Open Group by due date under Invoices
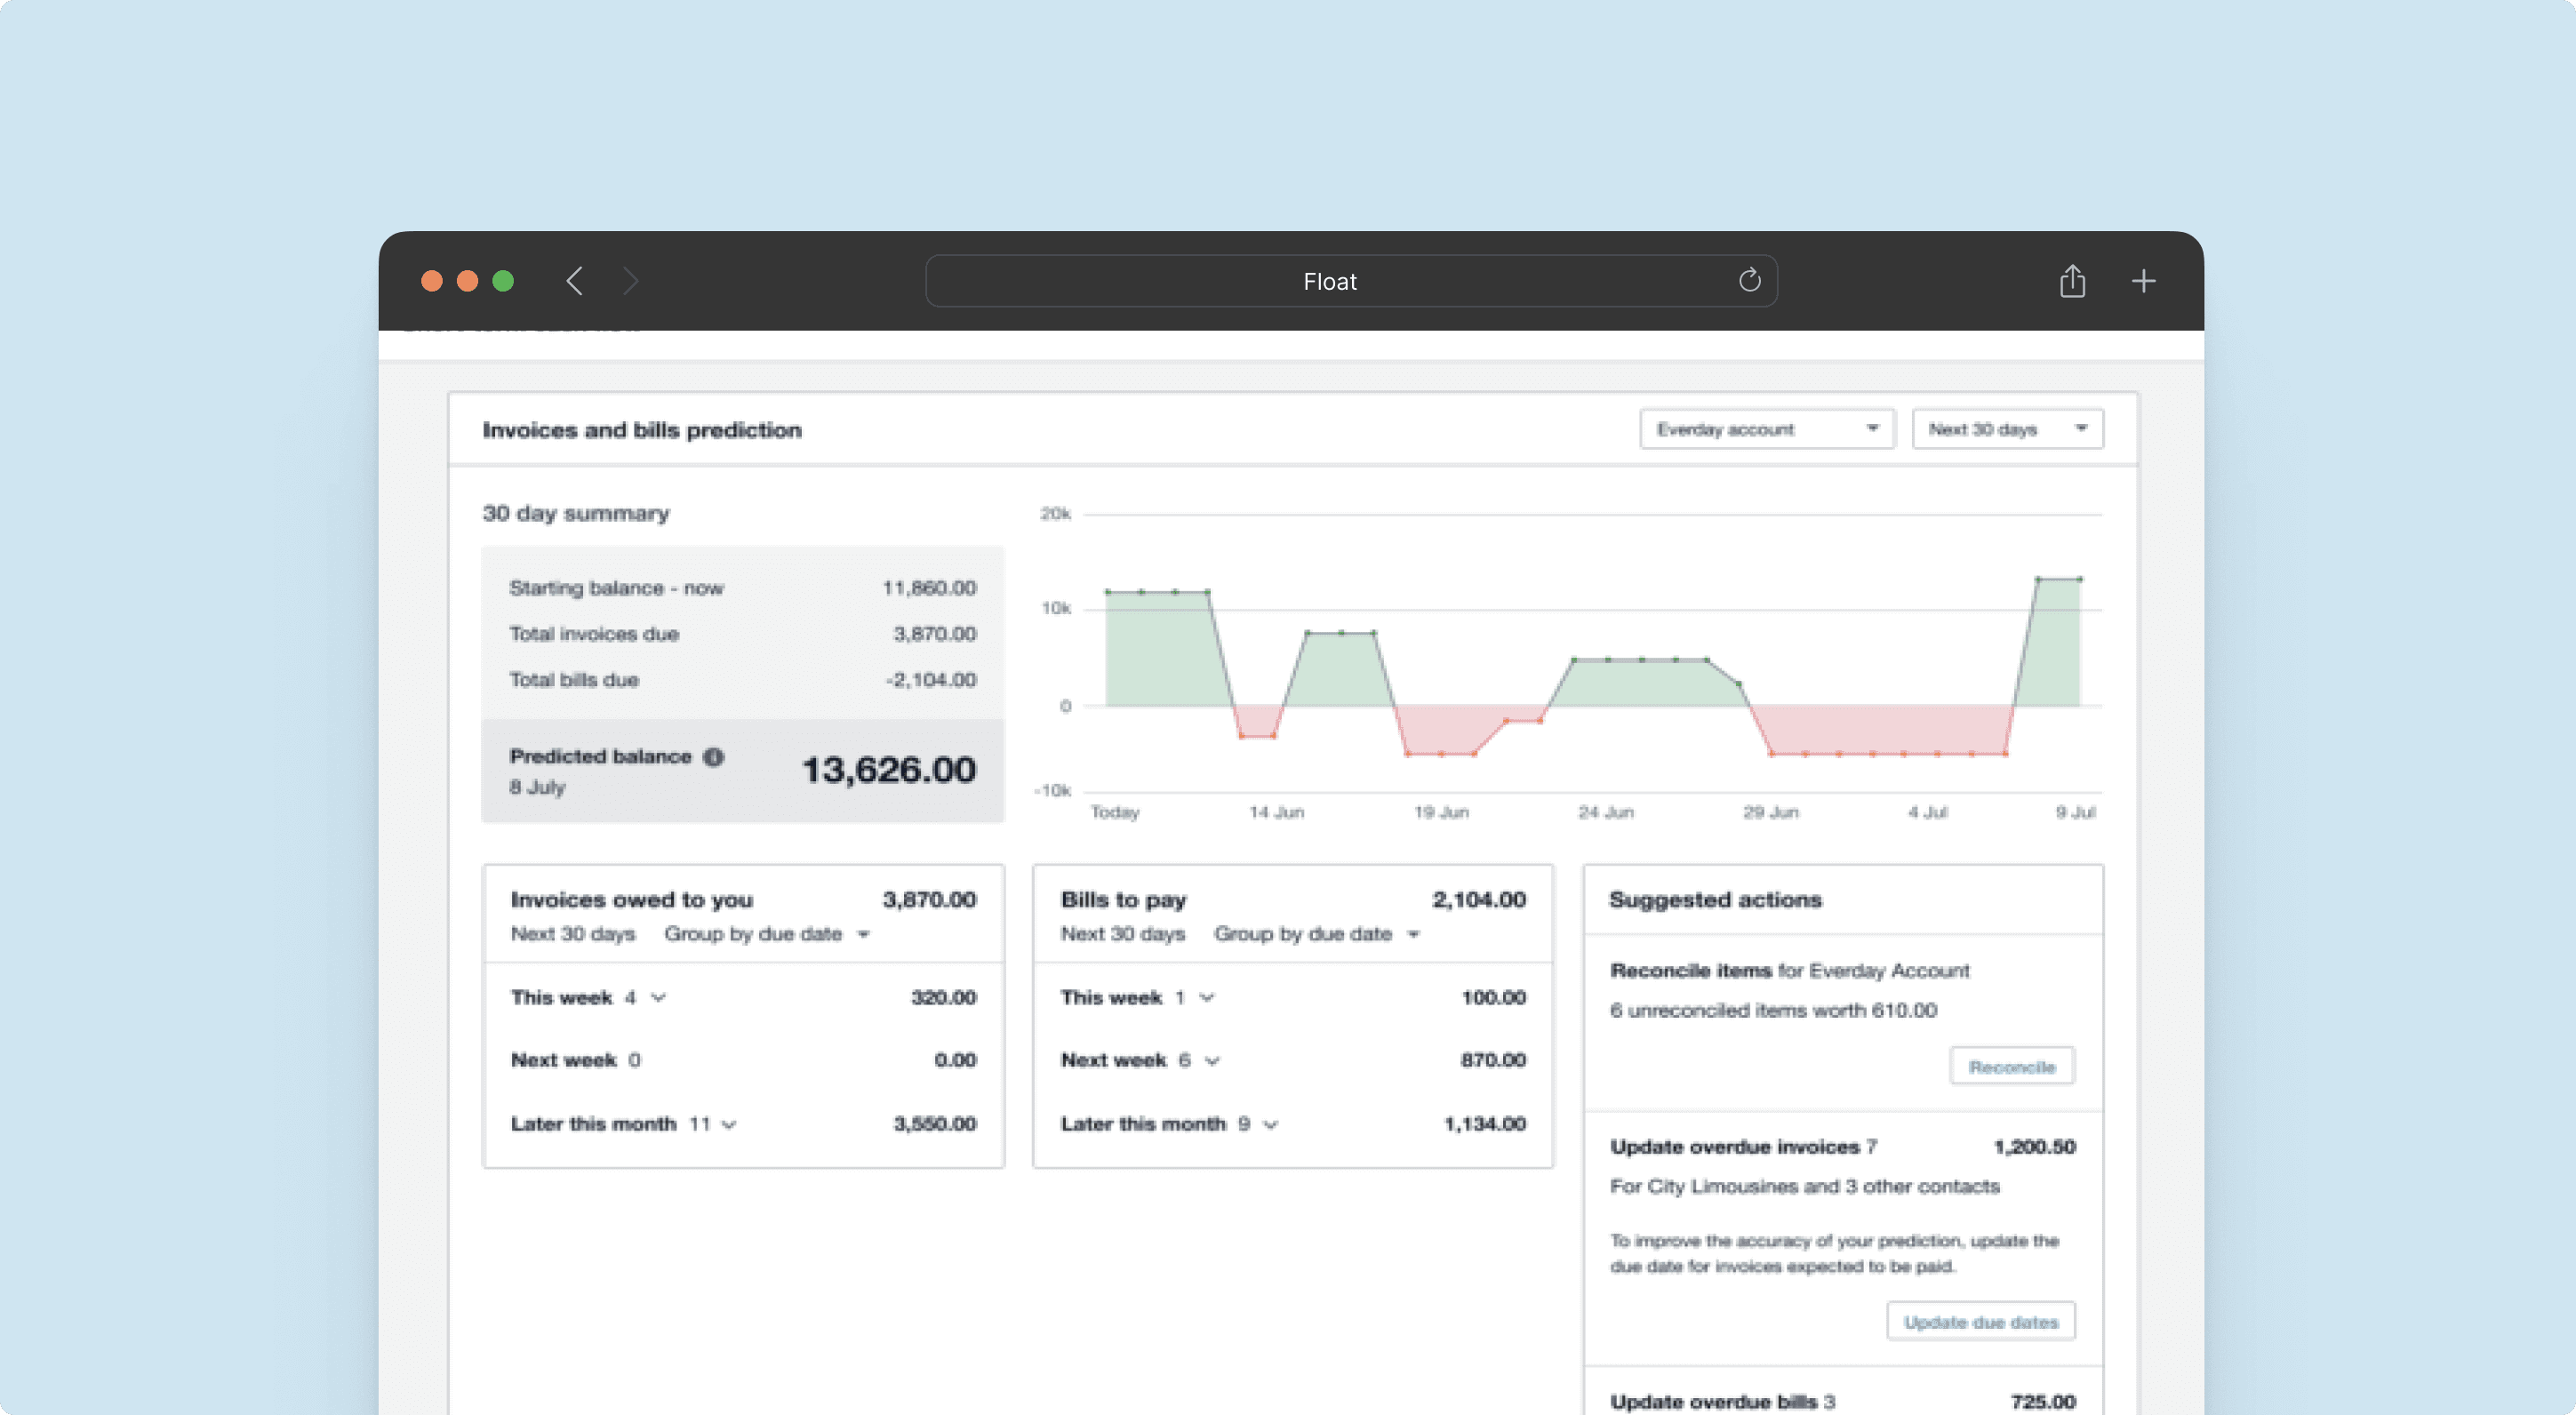2576x1415 pixels. [x=767, y=934]
